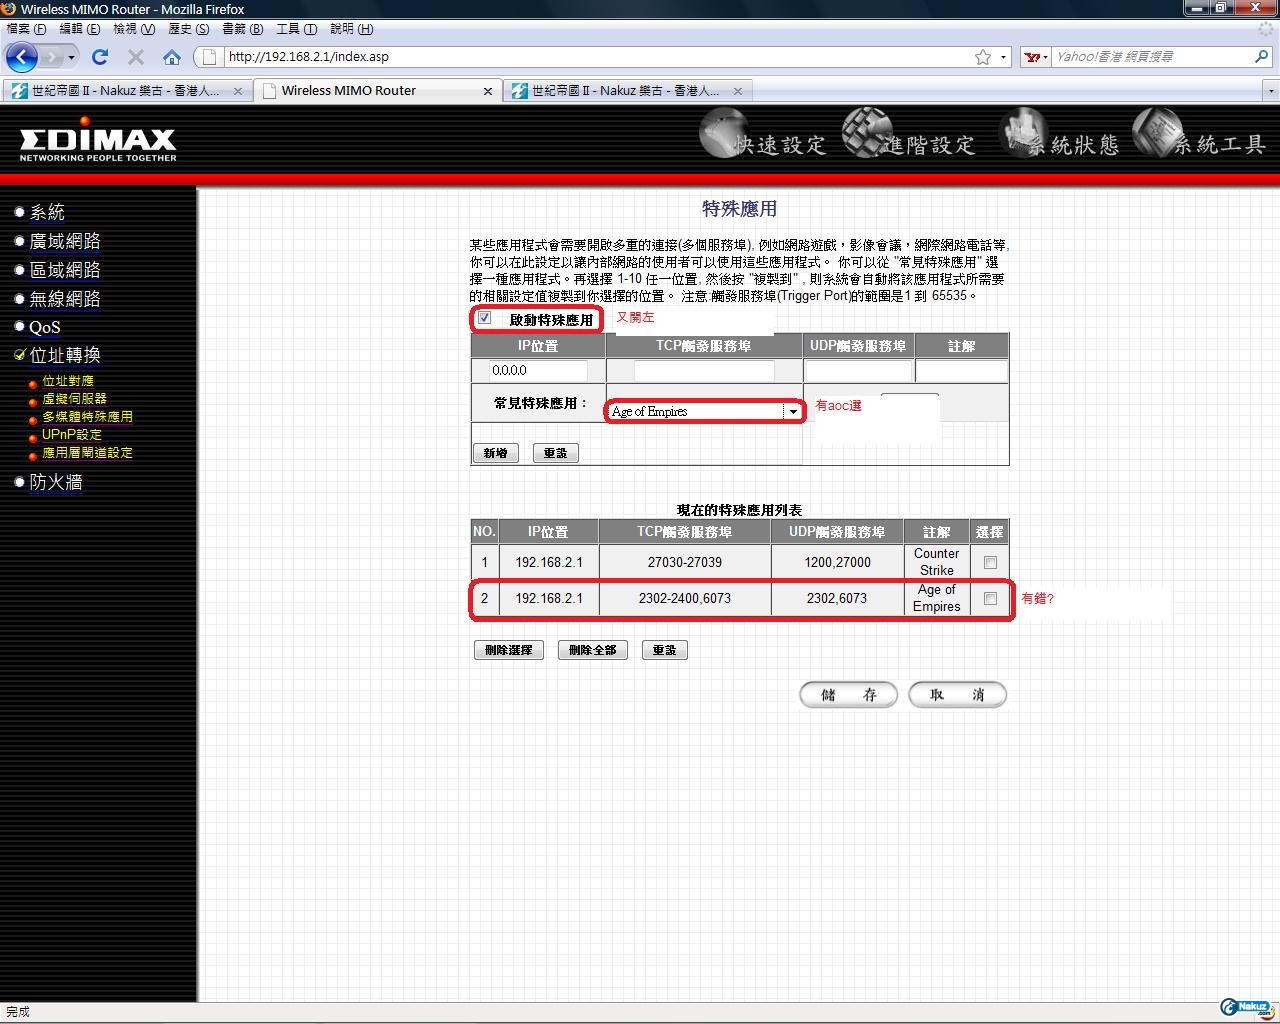
Task: Open the URL history dropdown arrow
Action: pos(1003,57)
